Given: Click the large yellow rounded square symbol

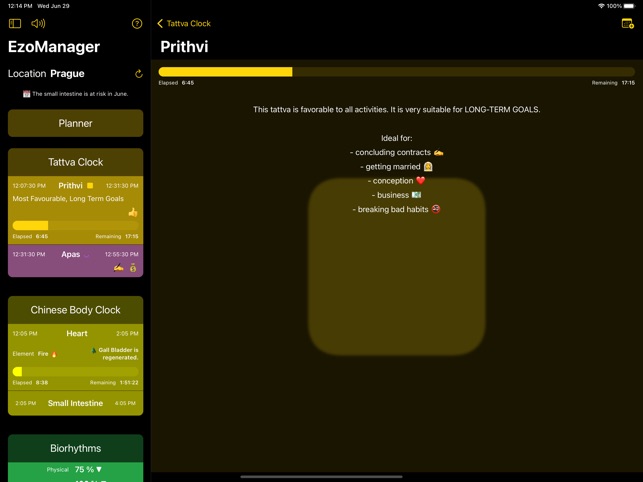Looking at the screenshot, I should pyautogui.click(x=397, y=267).
